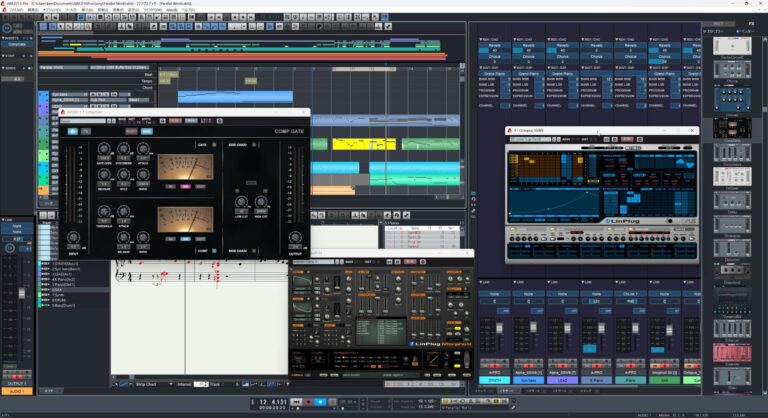Click the OUTPUT knob in COMP GATE plugin
The width and height of the screenshot is (768, 418).
click(x=294, y=237)
